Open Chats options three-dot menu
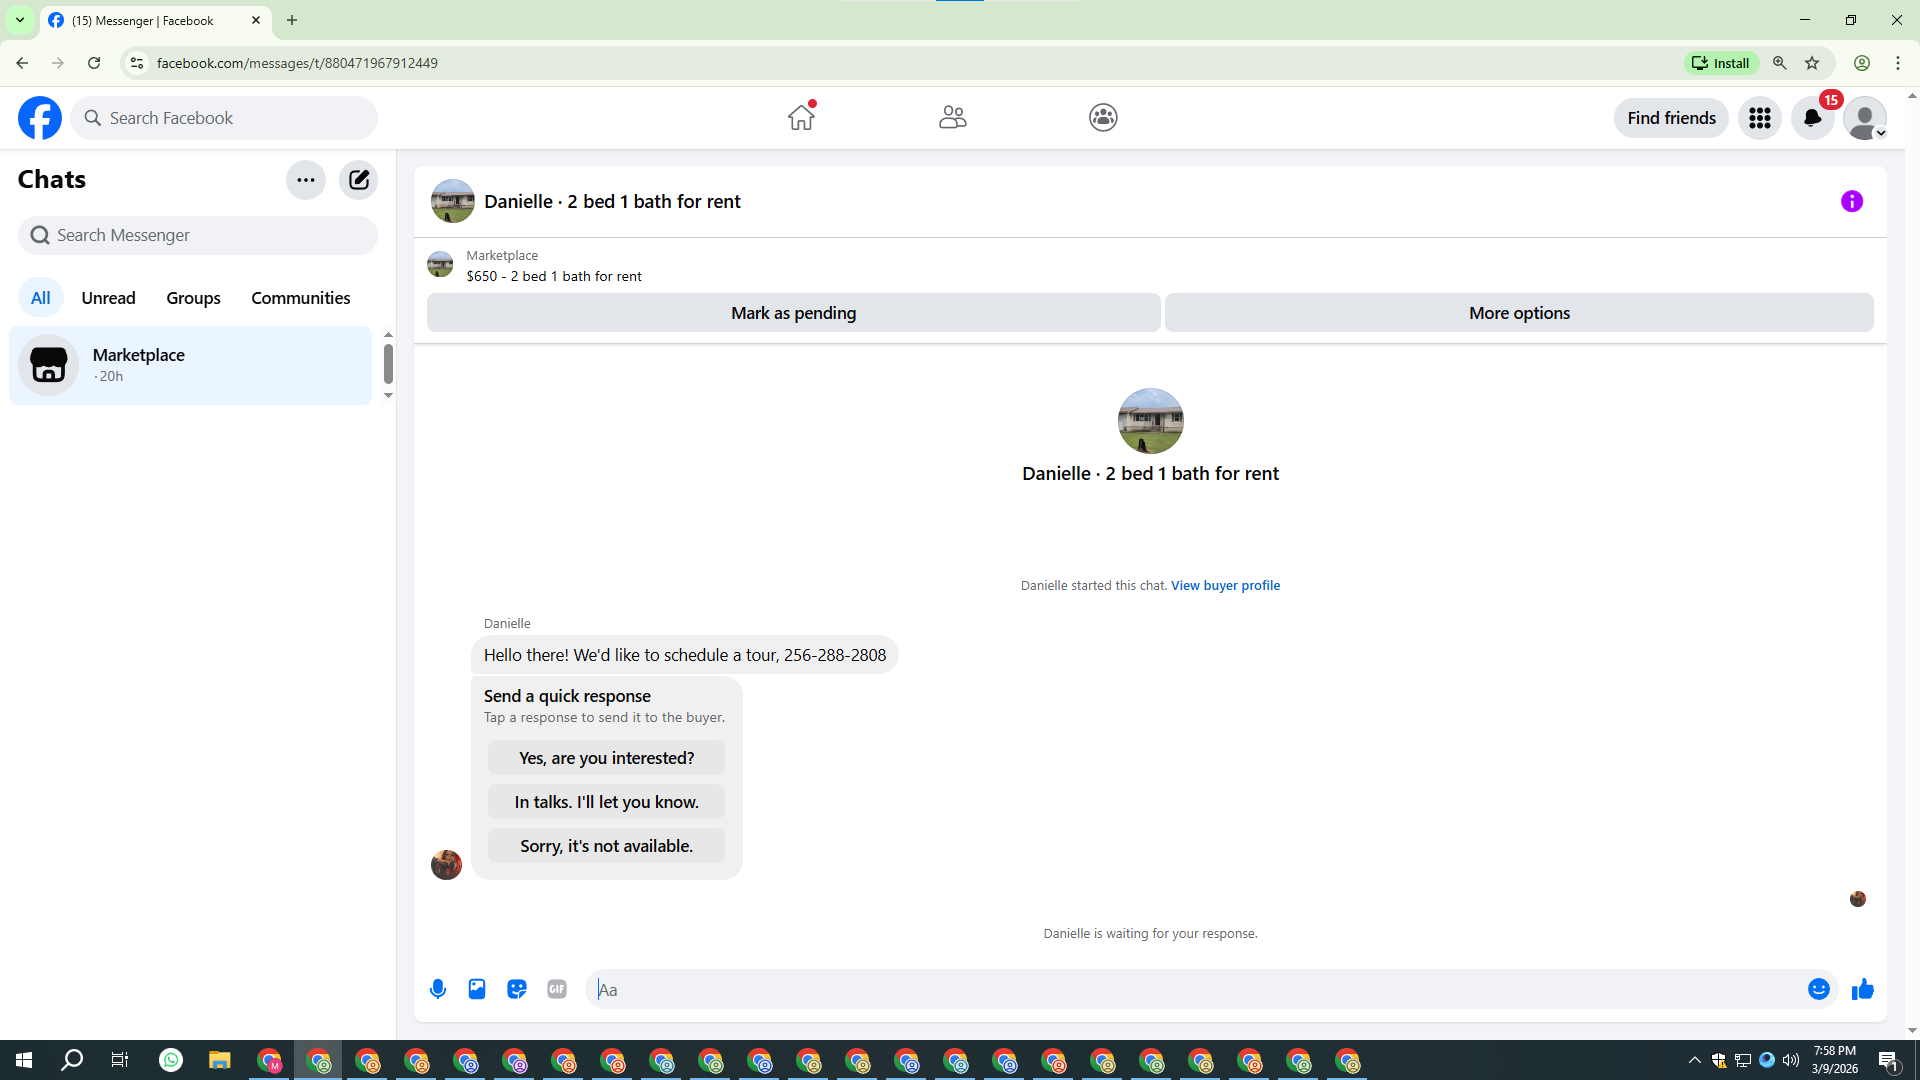This screenshot has width=1920, height=1080. coord(306,180)
